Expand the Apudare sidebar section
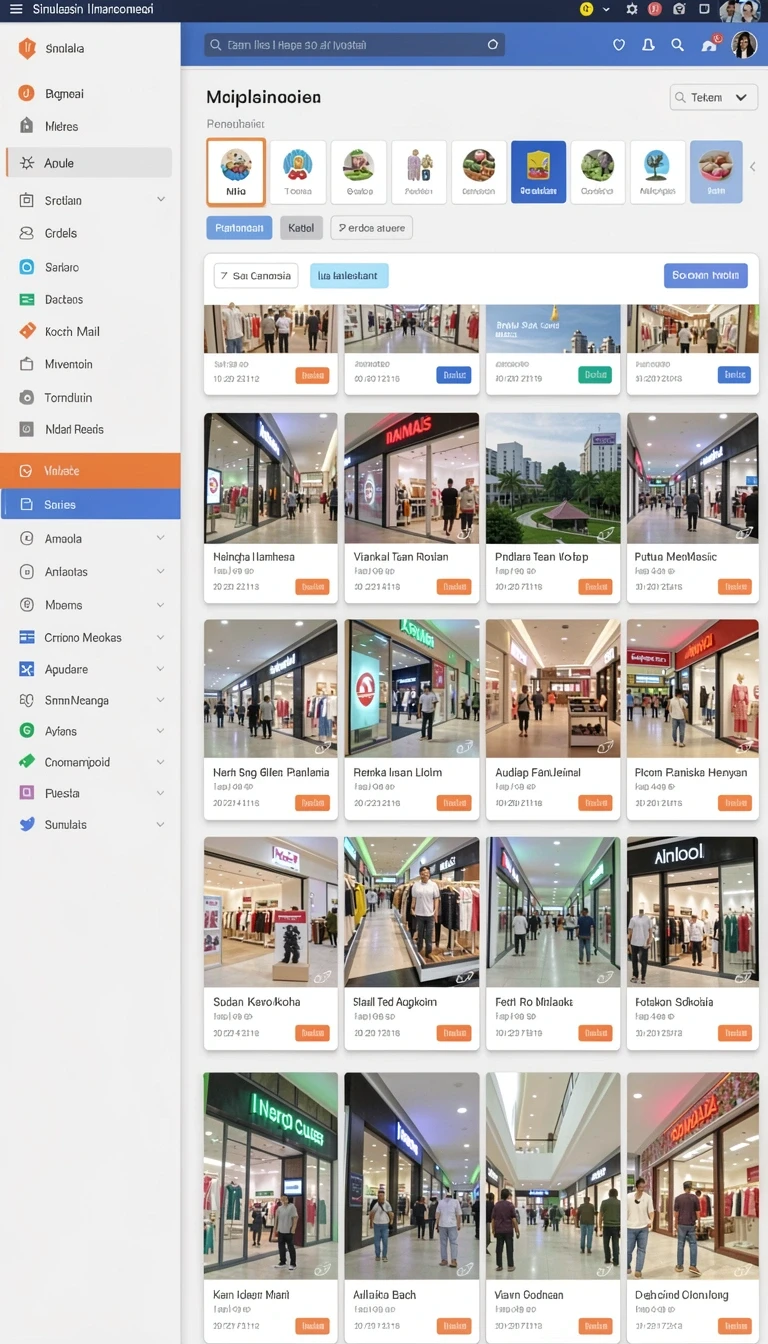The width and height of the screenshot is (768, 1344). pyautogui.click(x=161, y=669)
